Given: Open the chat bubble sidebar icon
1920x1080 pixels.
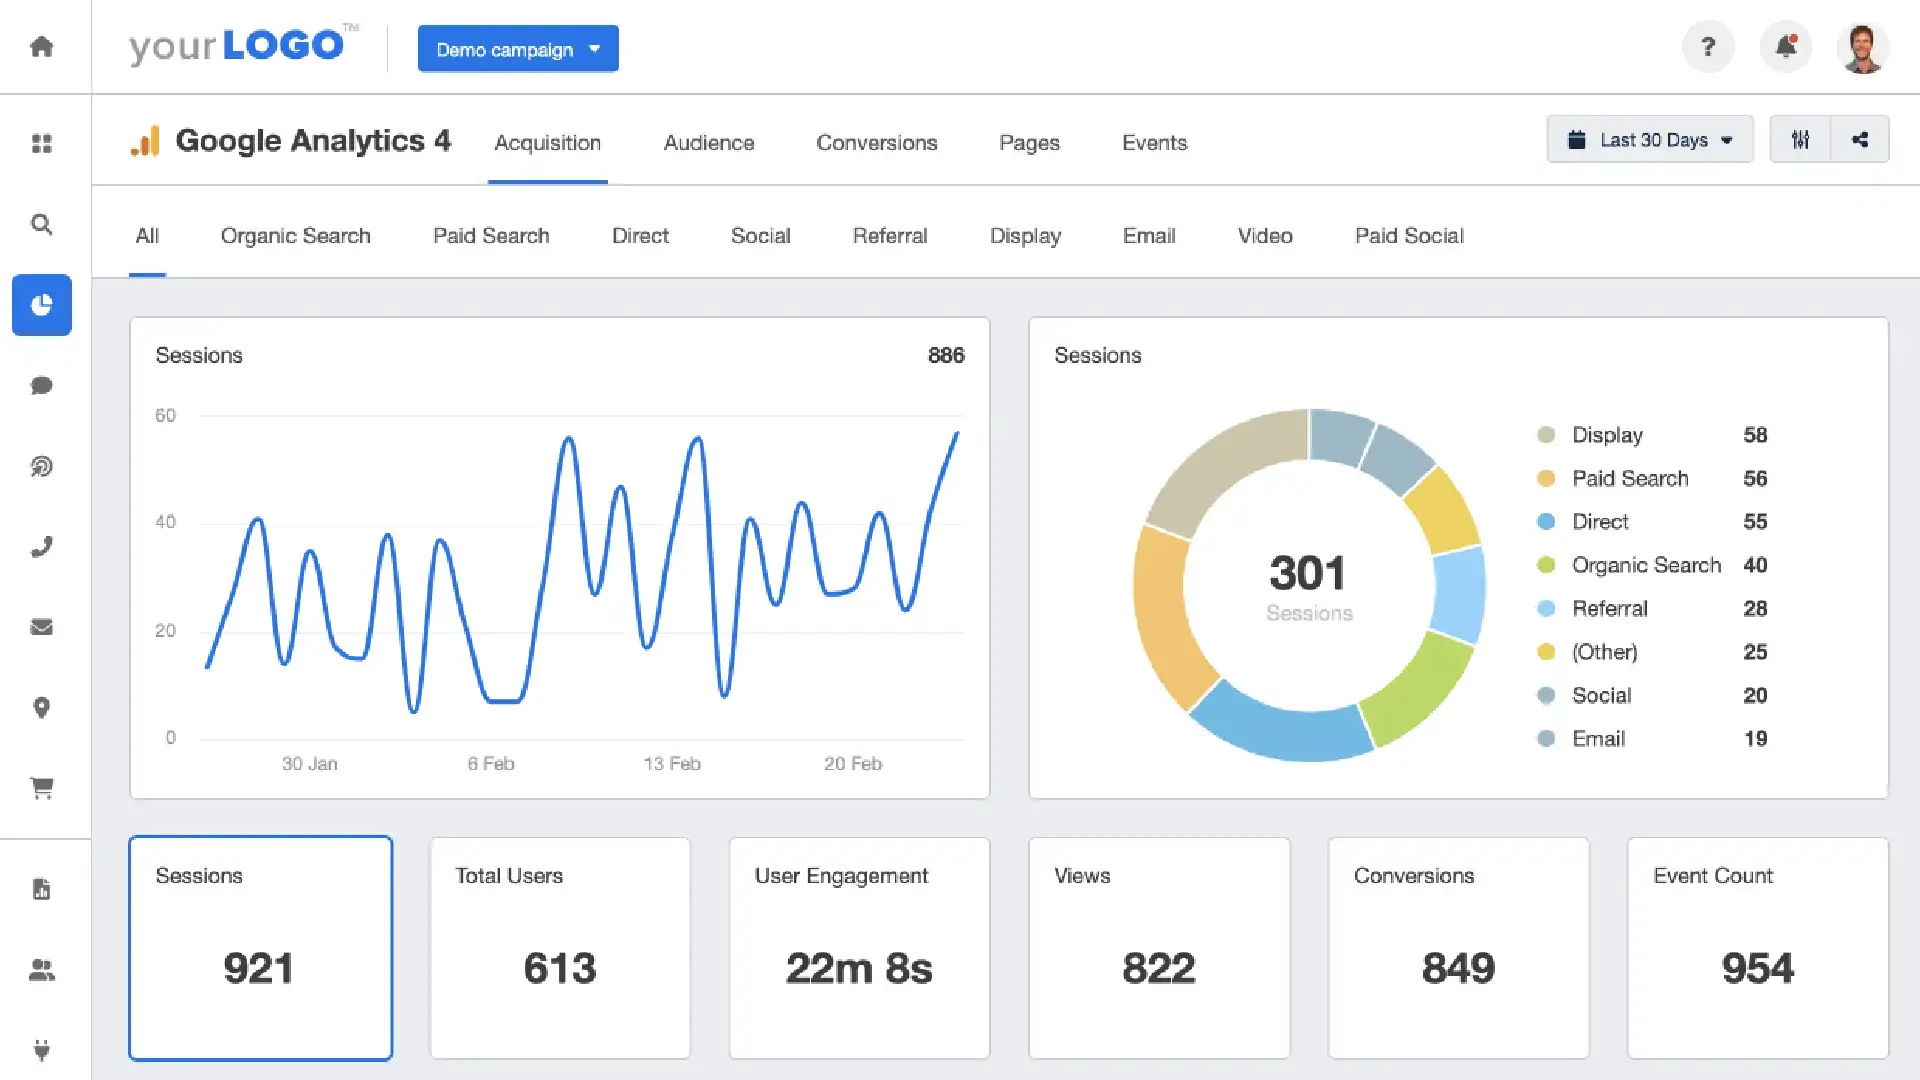Looking at the screenshot, I should [41, 386].
